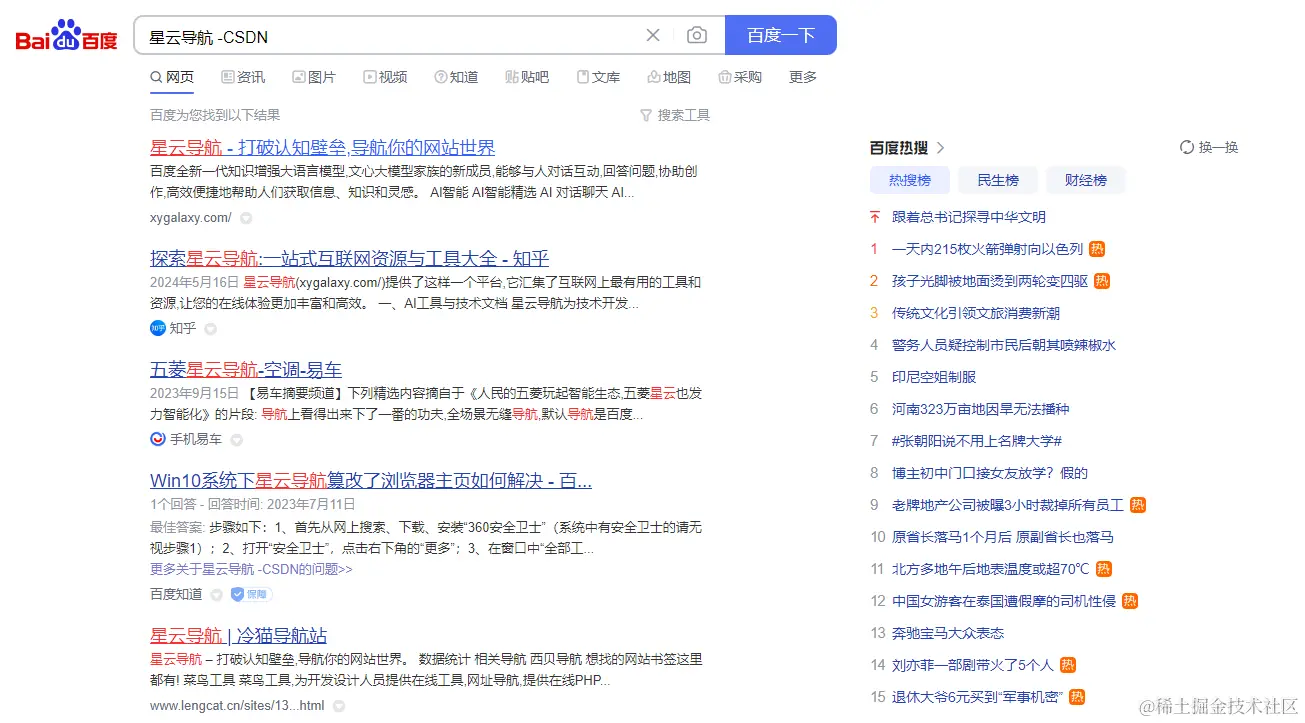The height and width of the screenshot is (723, 1305).
Task: Open Win10系统下星云导航 result
Action: pyautogui.click(x=371, y=481)
